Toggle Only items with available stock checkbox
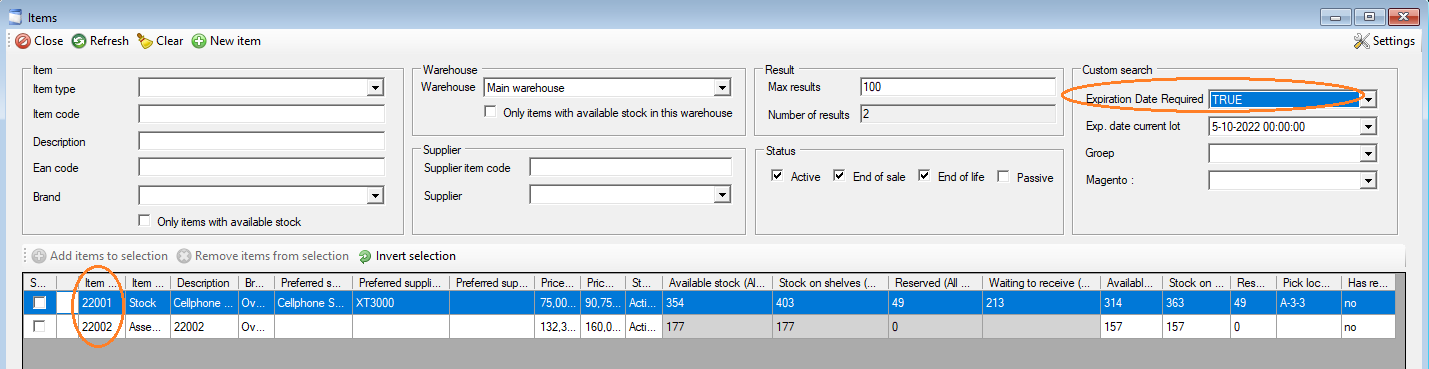Viewport: 1429px width, 369px height. [145, 221]
